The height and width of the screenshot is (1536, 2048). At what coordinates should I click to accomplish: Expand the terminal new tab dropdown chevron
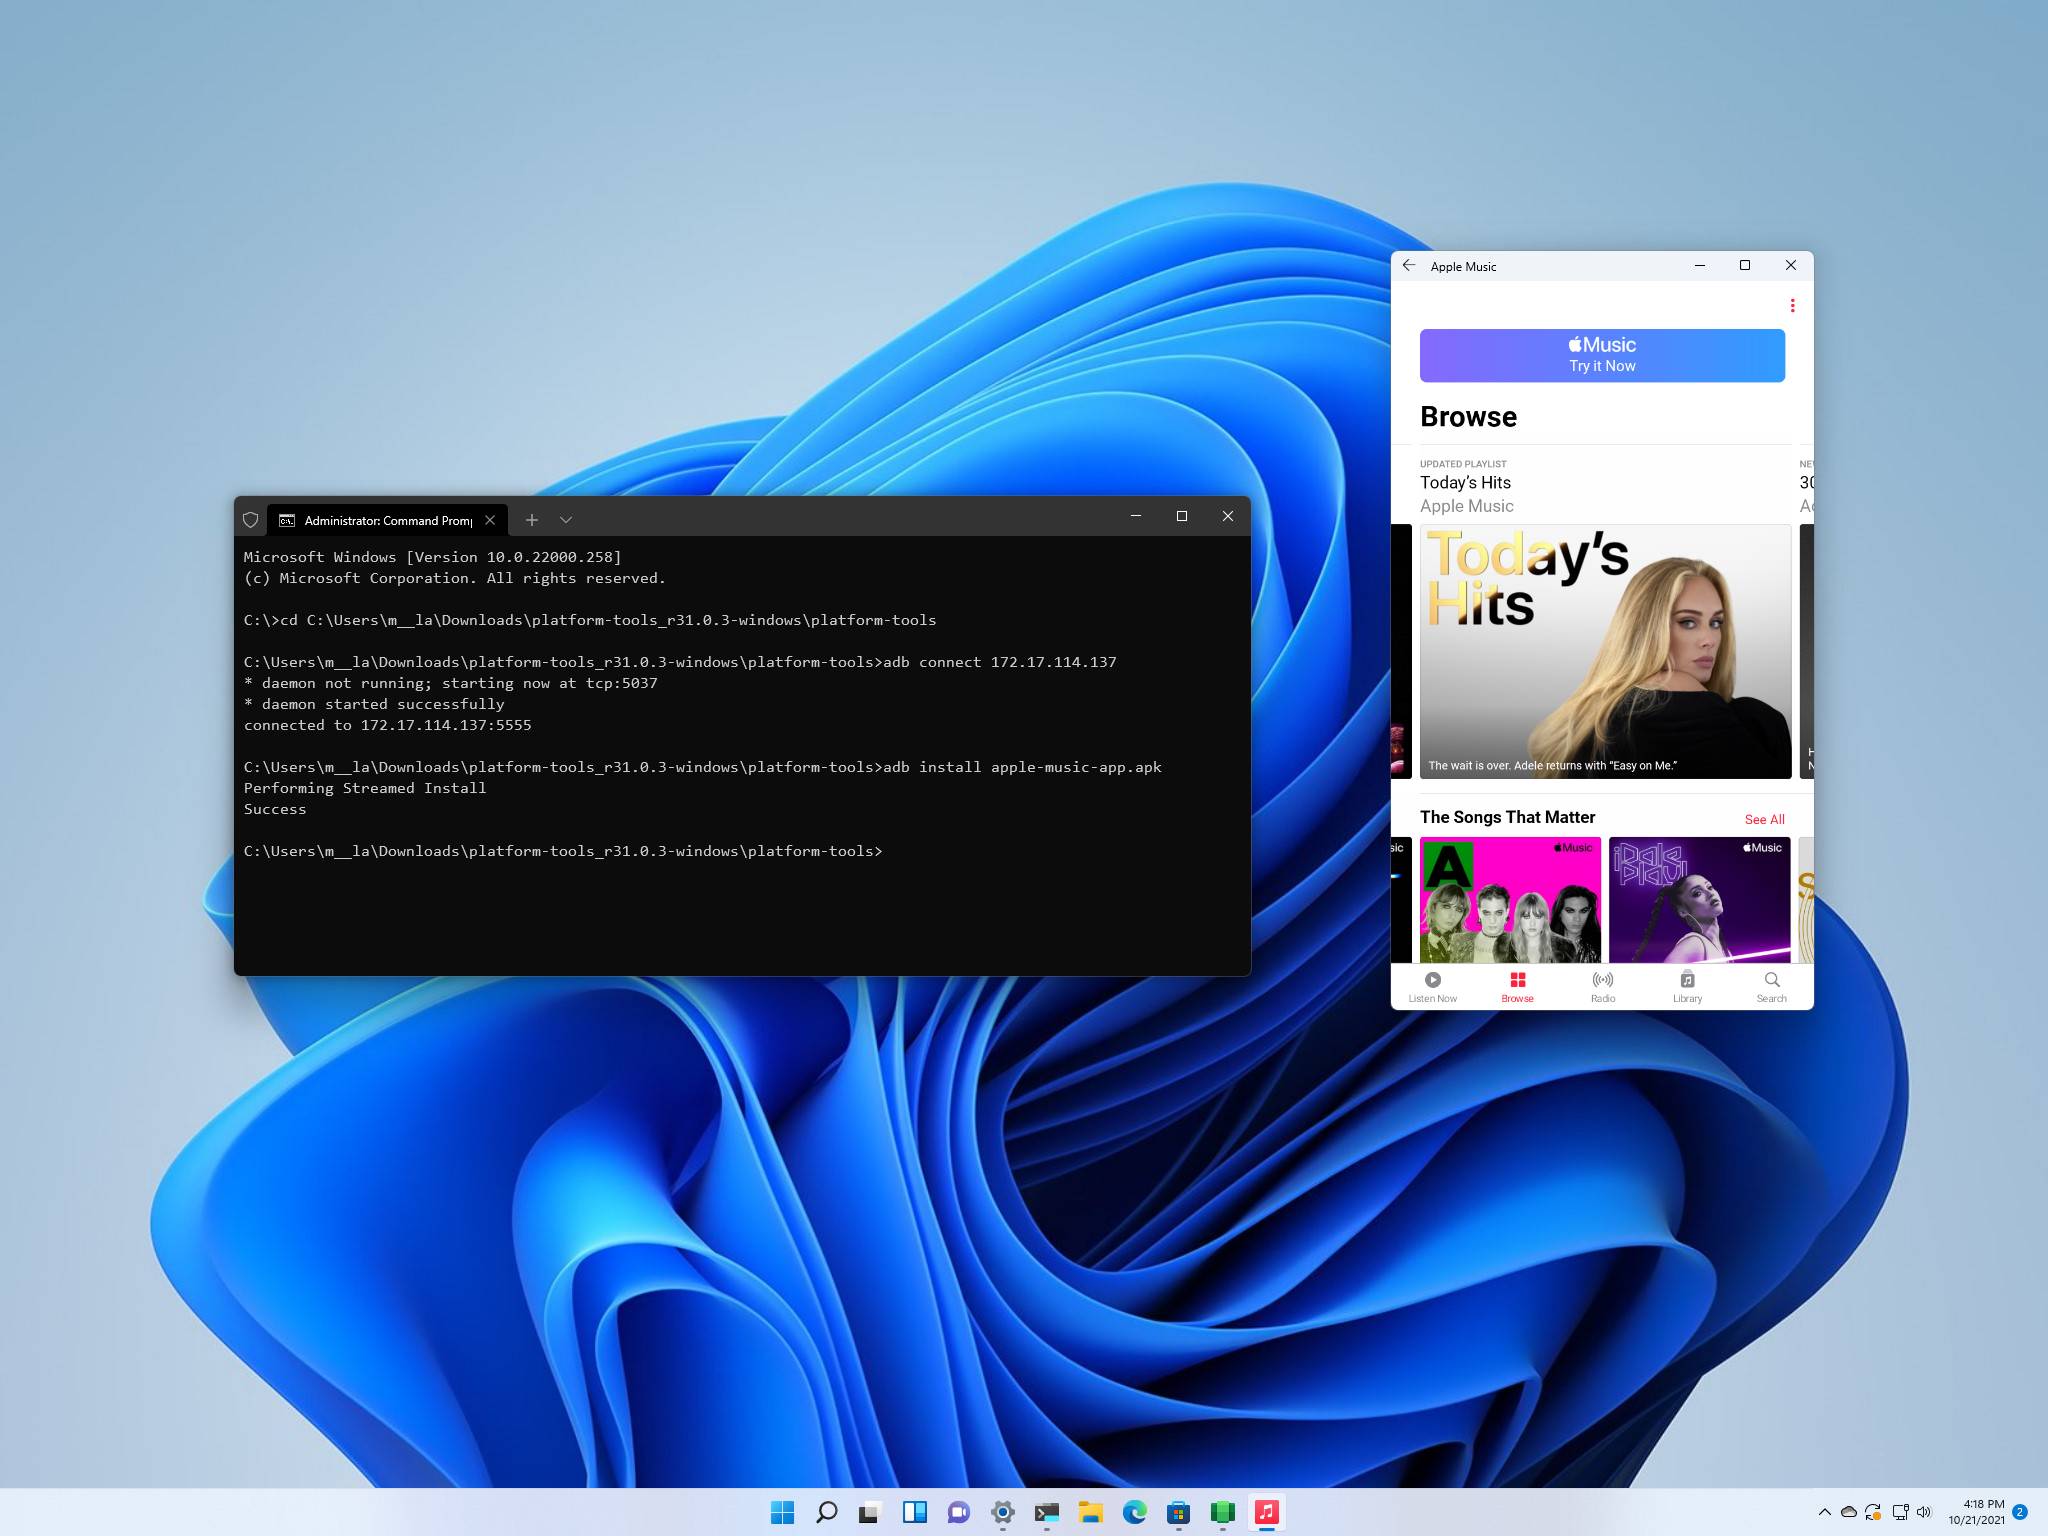(x=566, y=520)
